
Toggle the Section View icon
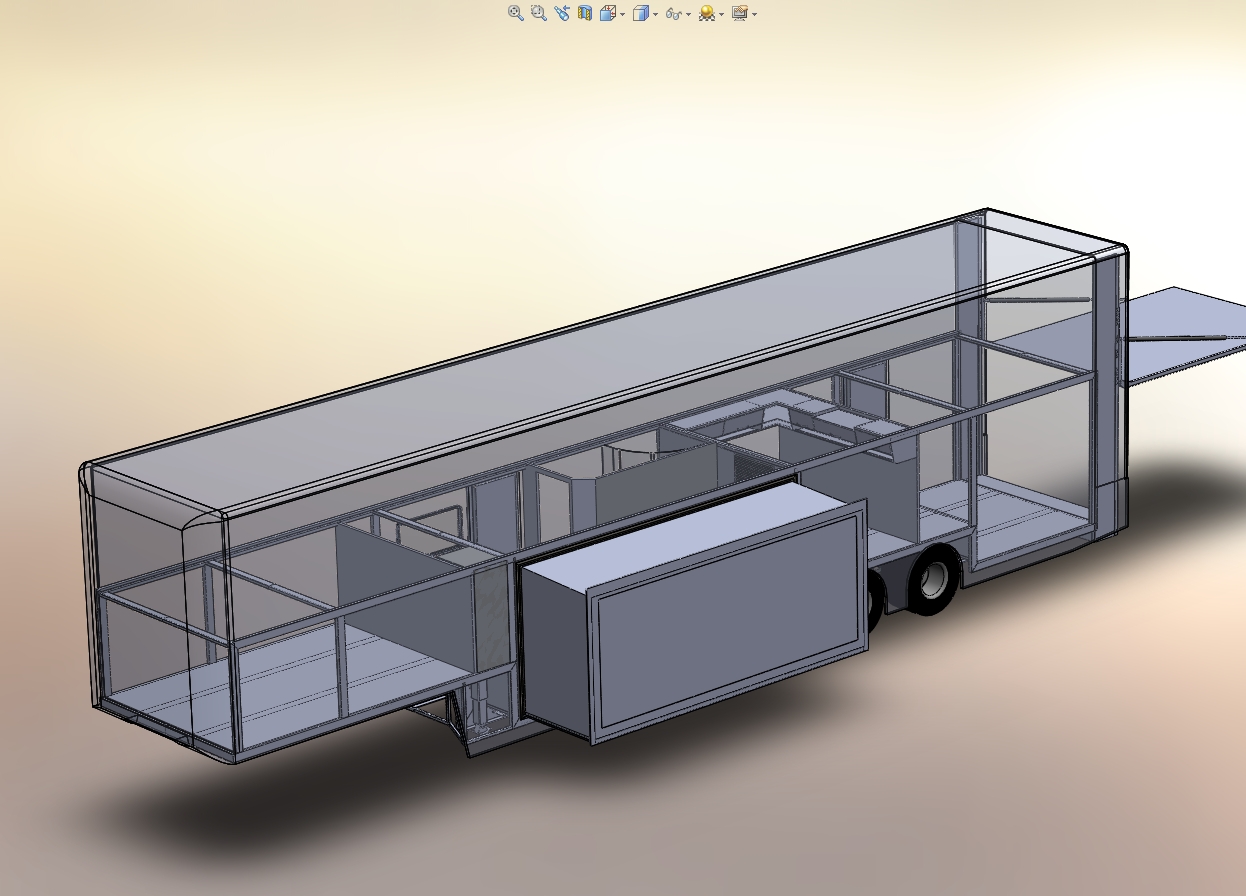(x=585, y=13)
